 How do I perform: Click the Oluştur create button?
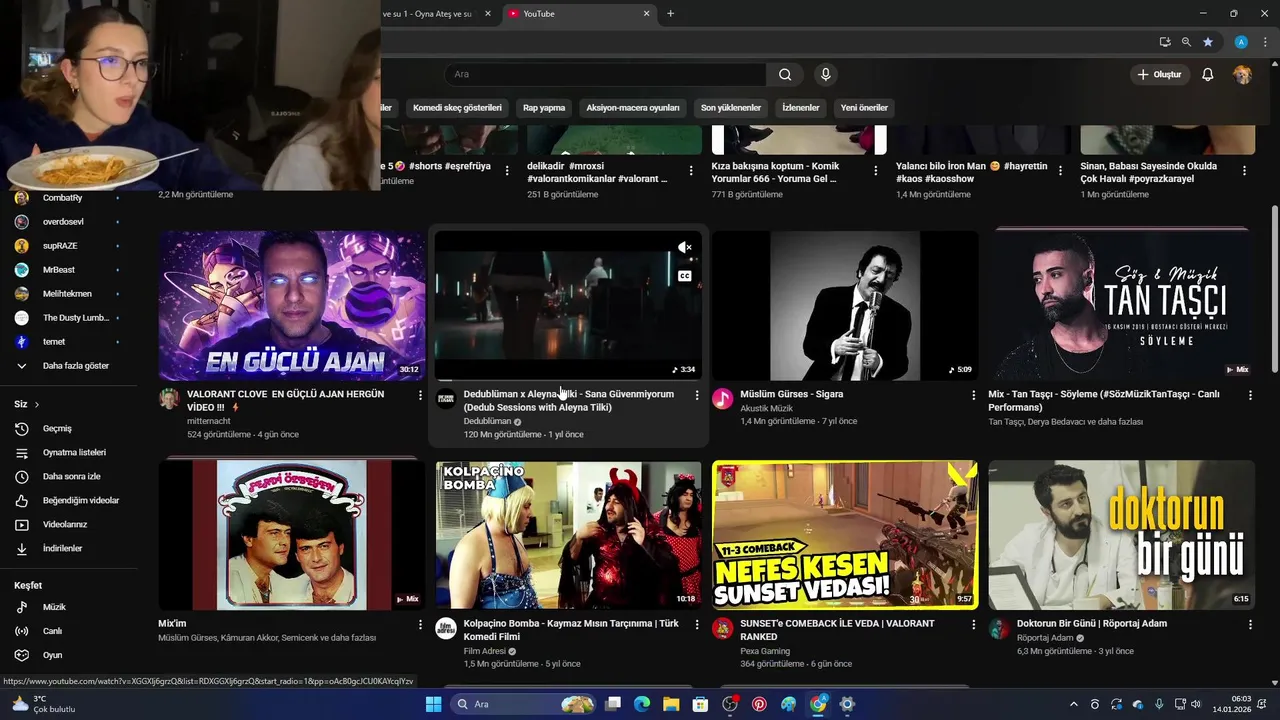(1159, 74)
